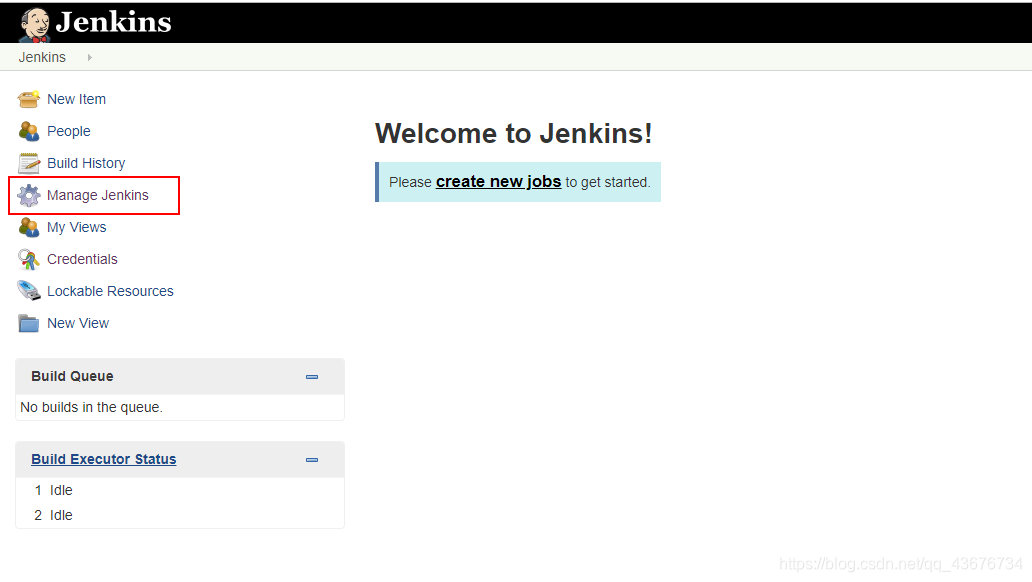Open the Build History link
The height and width of the screenshot is (582, 1032).
coord(86,163)
